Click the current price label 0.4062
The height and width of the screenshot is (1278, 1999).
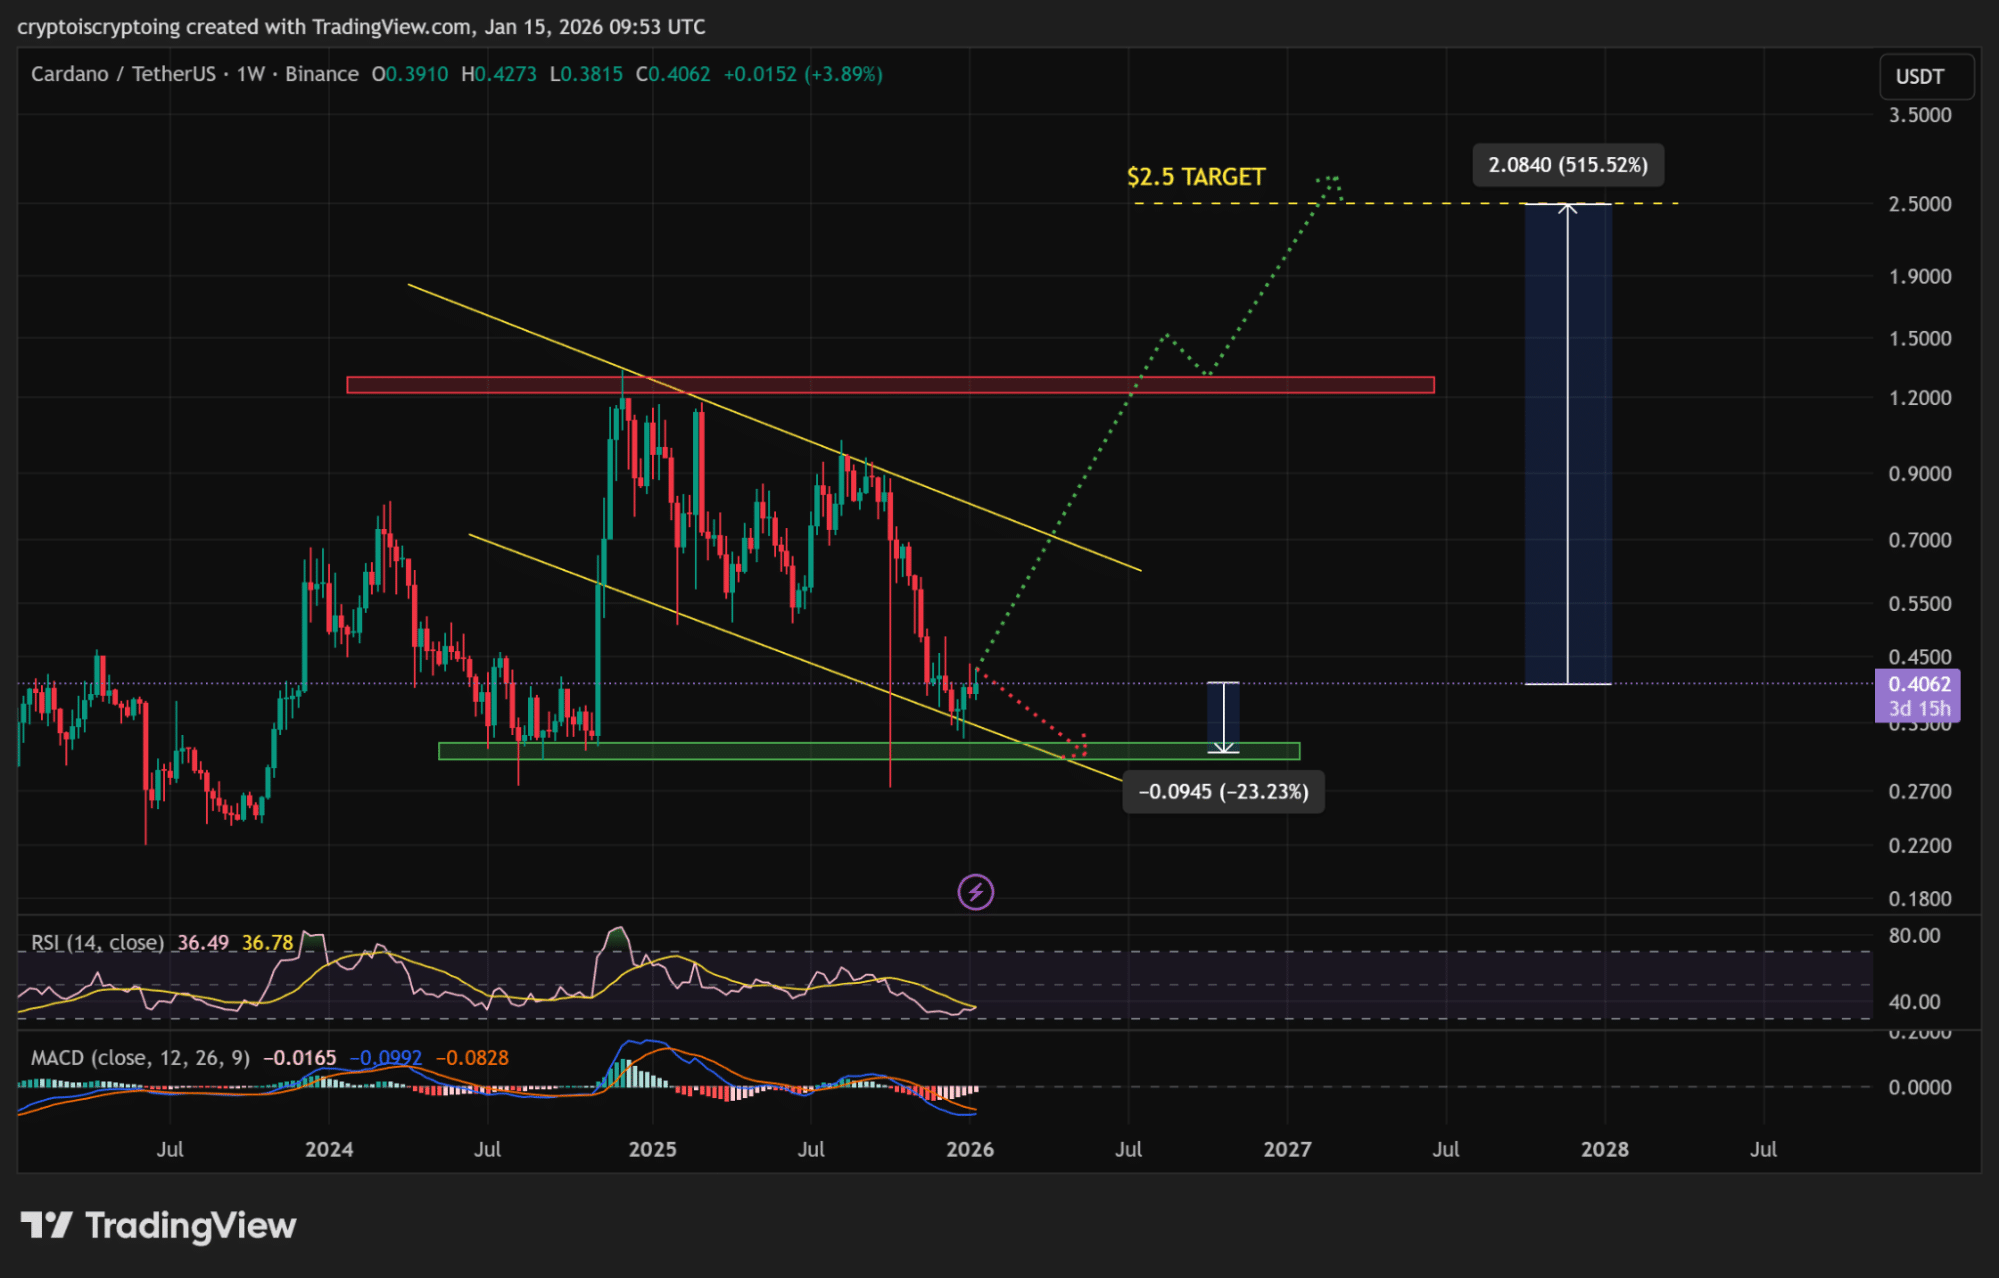tap(1922, 684)
